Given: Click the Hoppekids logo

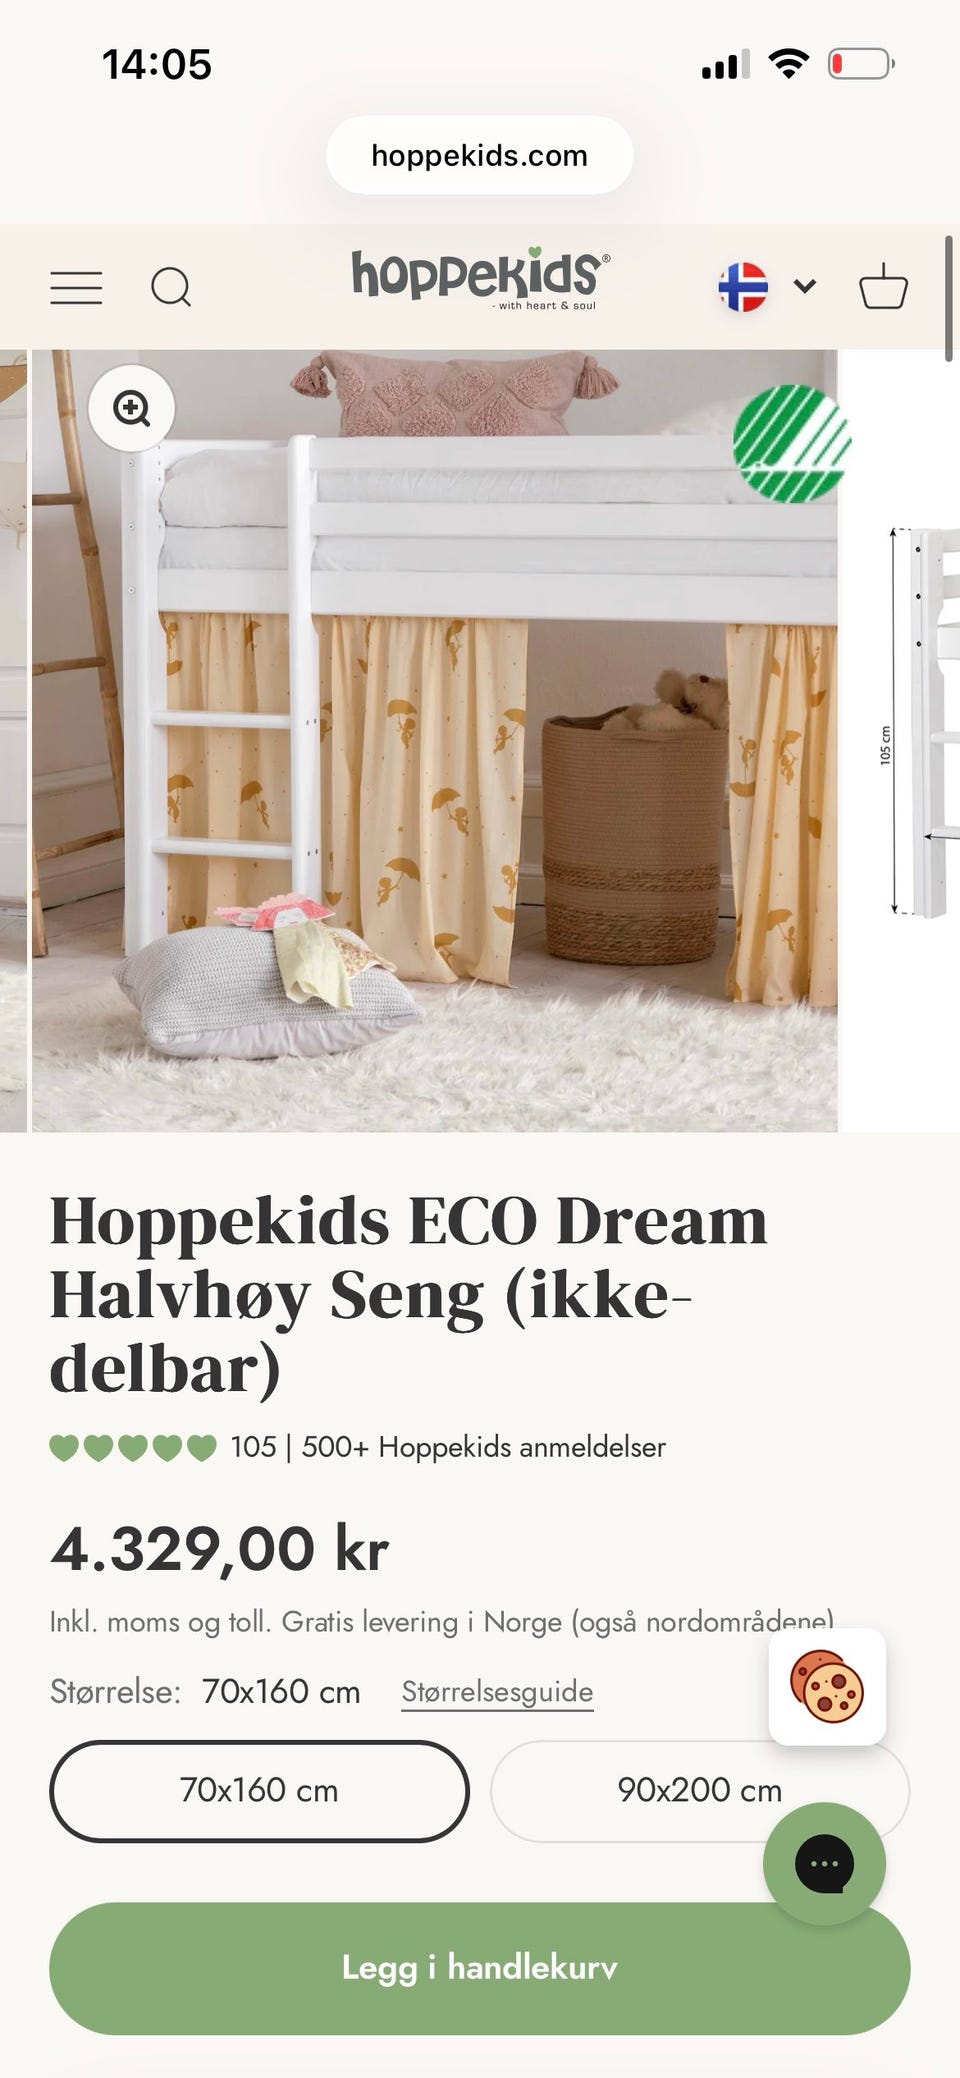Looking at the screenshot, I should (480, 280).
